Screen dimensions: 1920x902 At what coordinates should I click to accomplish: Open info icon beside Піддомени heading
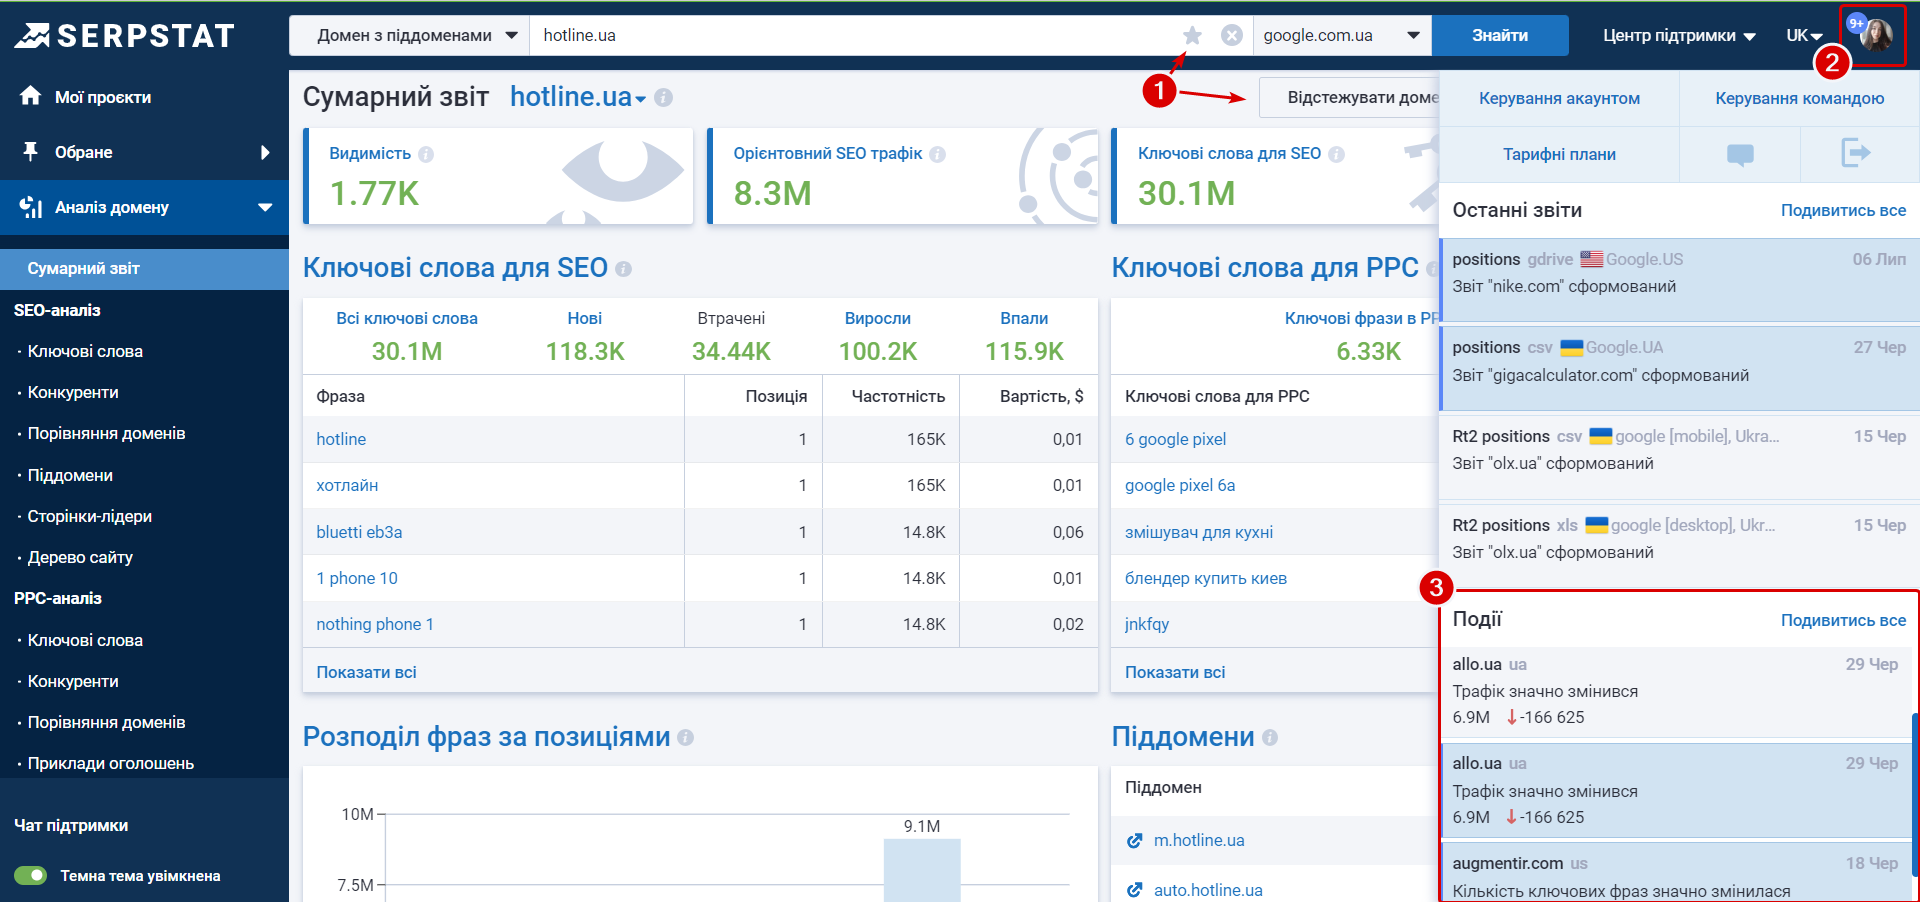pos(1270,737)
